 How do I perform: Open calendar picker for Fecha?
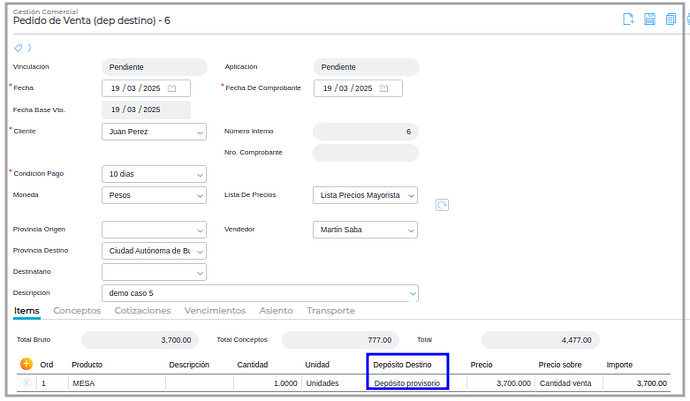pyautogui.click(x=172, y=88)
